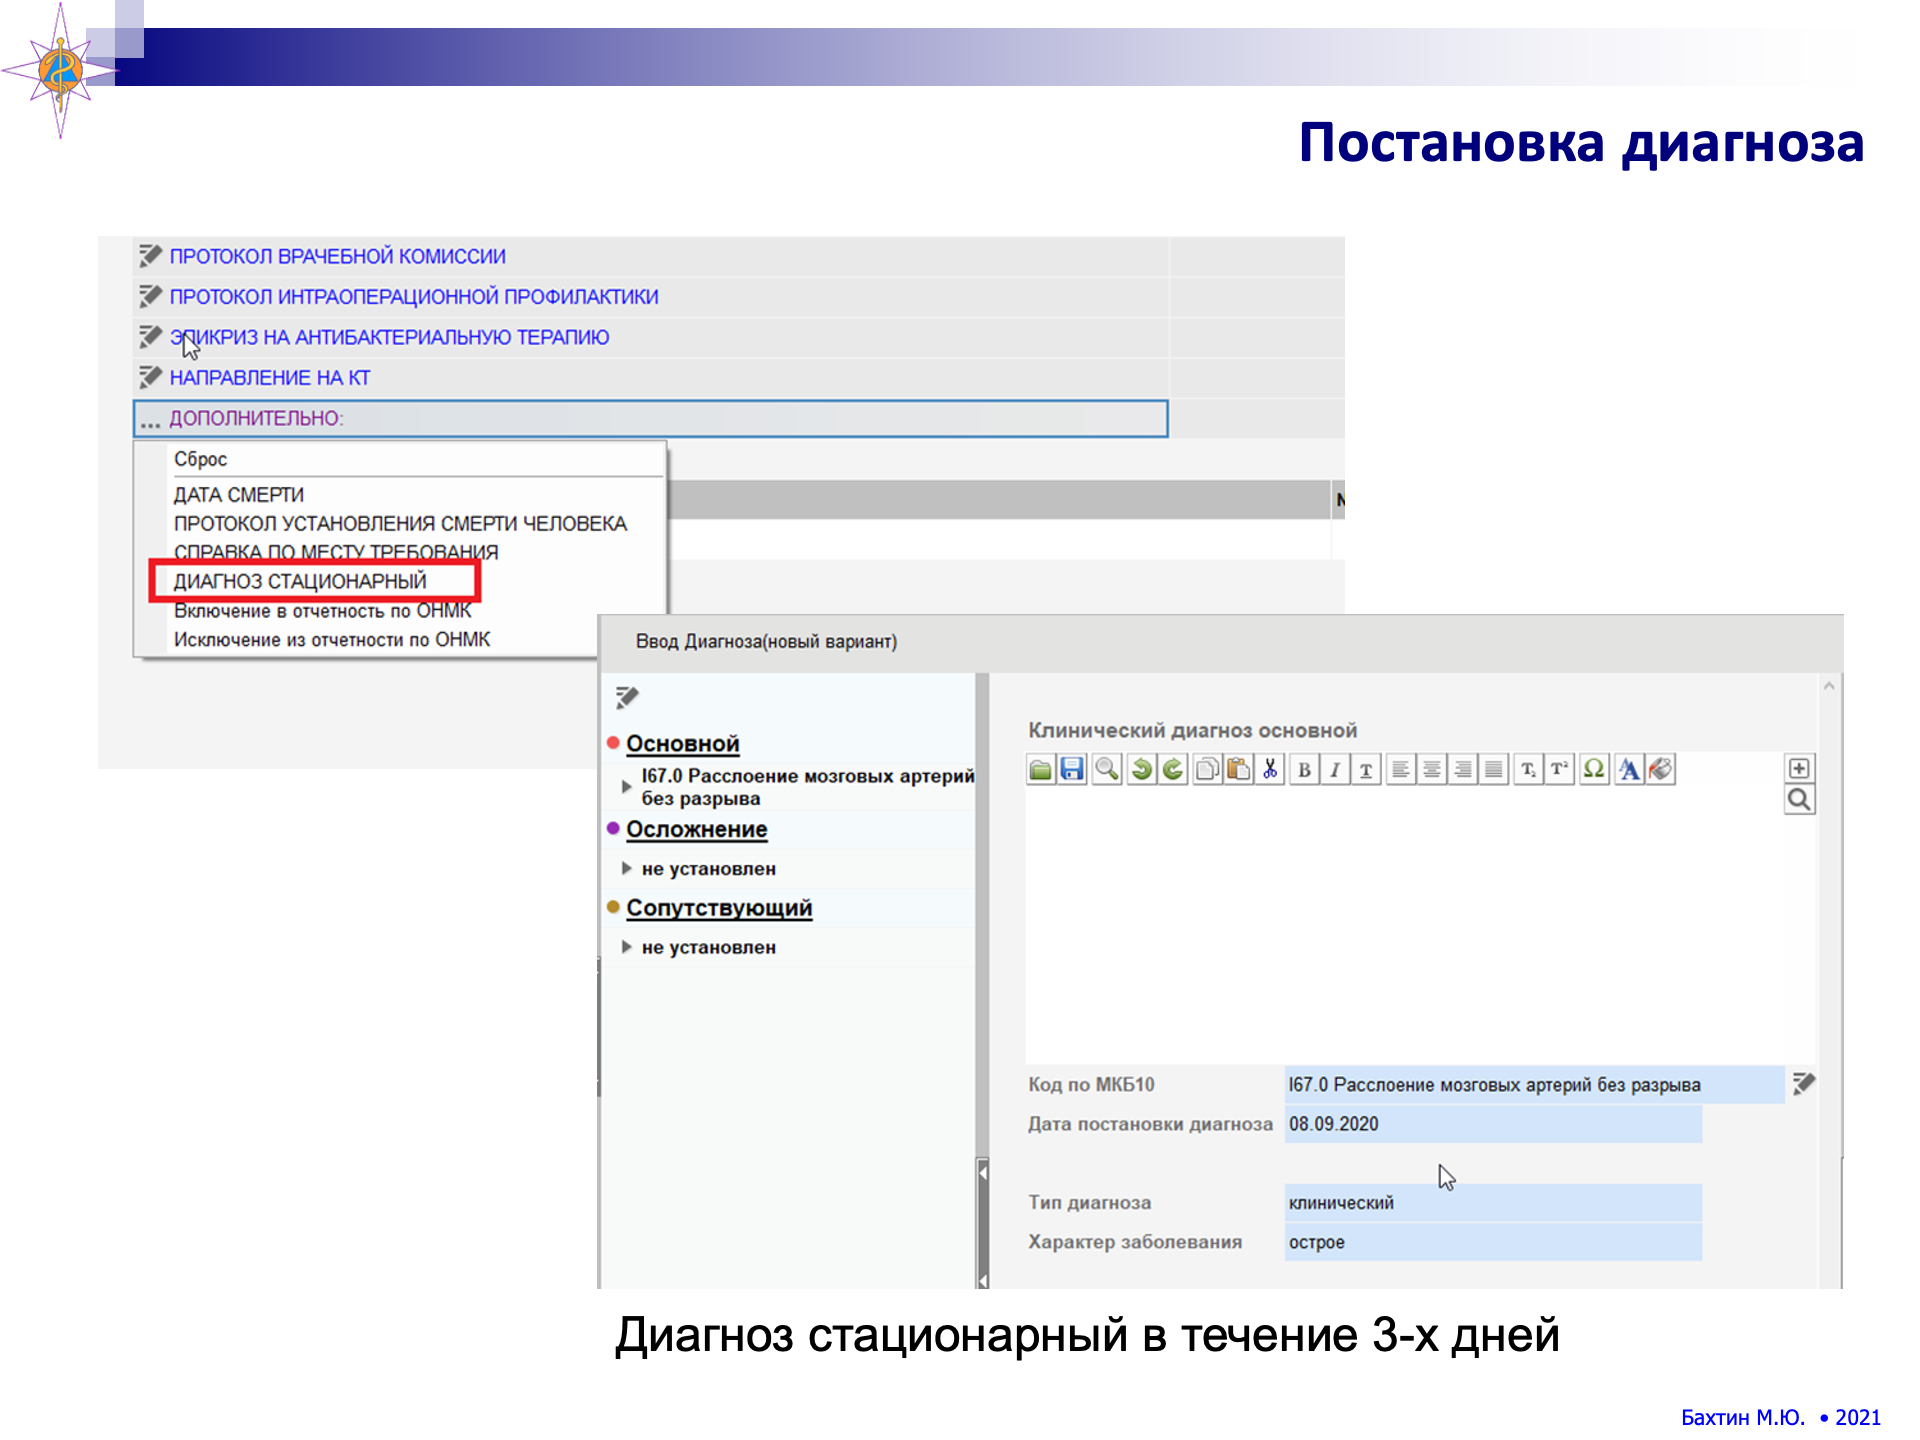Expand не установлен under Осложнение

pyautogui.click(x=626, y=868)
